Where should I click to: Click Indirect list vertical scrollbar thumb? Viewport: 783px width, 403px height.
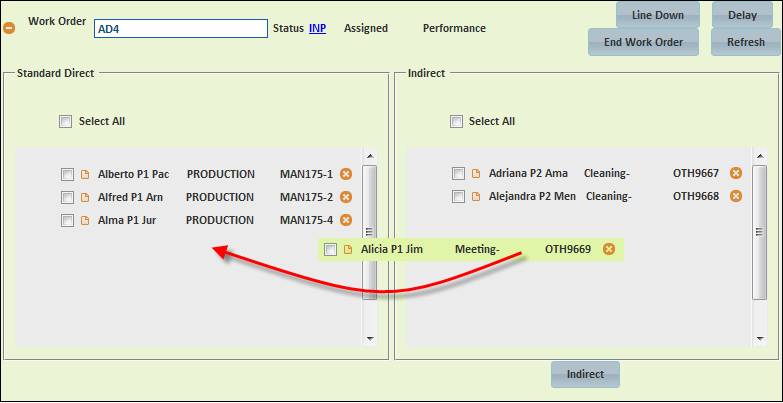760,232
